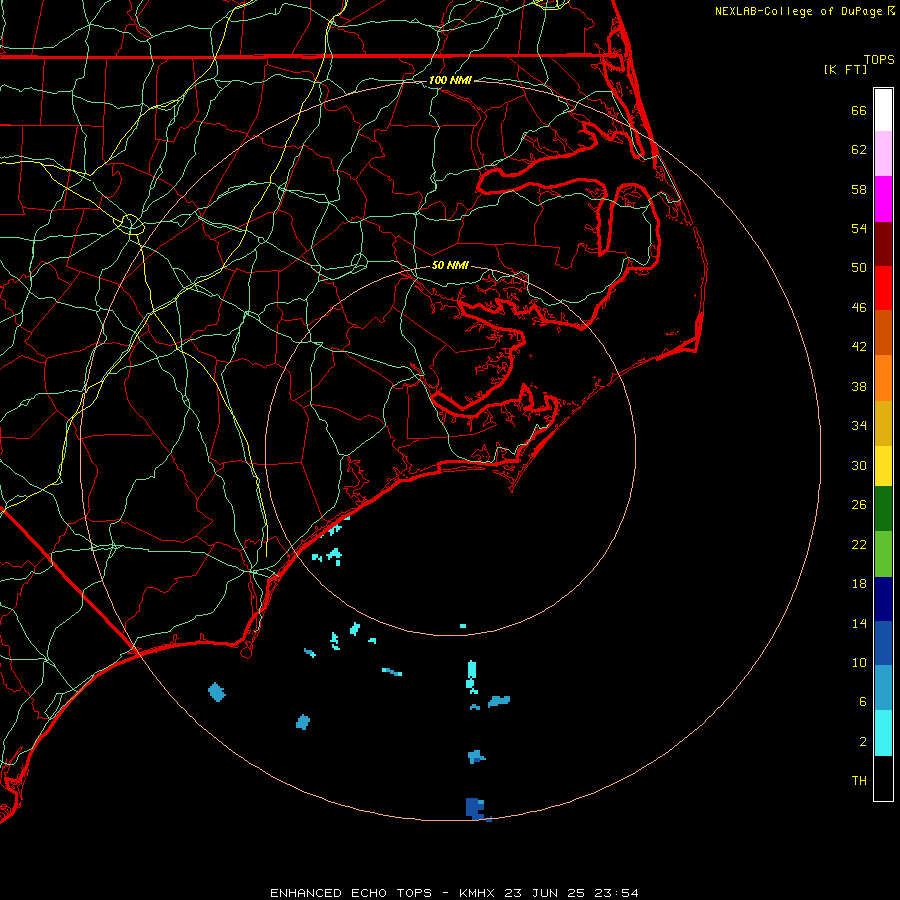Select the white swatch in the legend

point(883,110)
